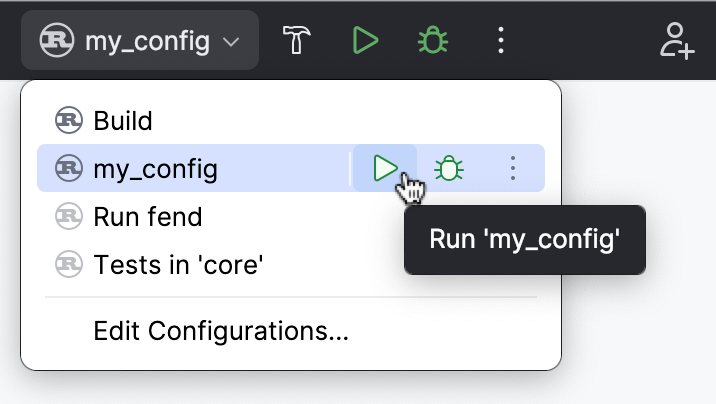Open the toolbar's More Actions vertical dots

[x=501, y=41]
